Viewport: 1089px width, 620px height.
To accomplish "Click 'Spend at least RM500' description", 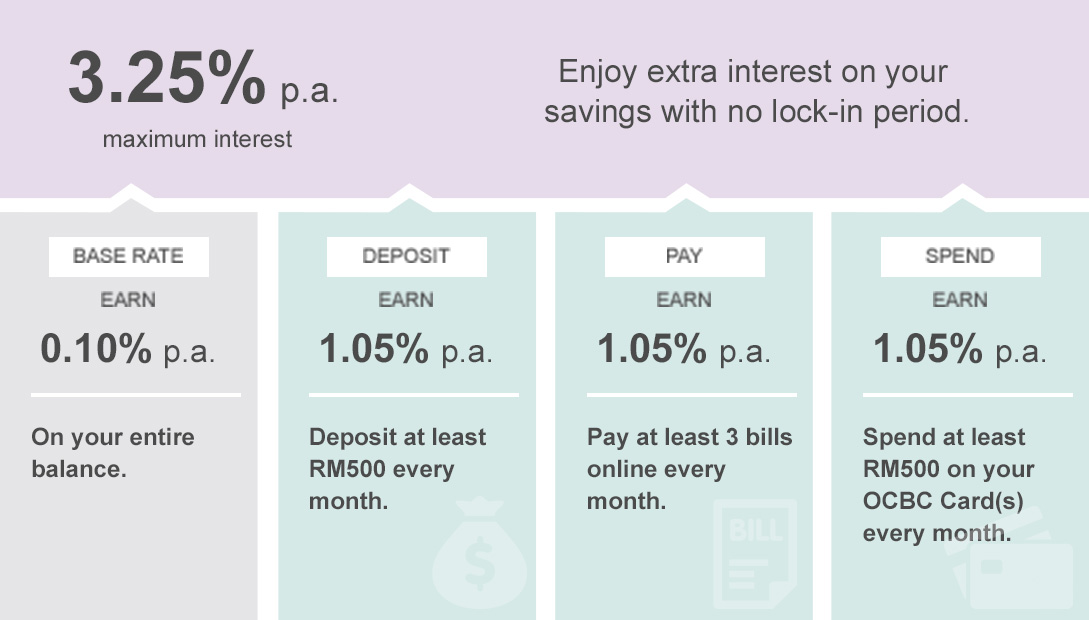I will (949, 485).
